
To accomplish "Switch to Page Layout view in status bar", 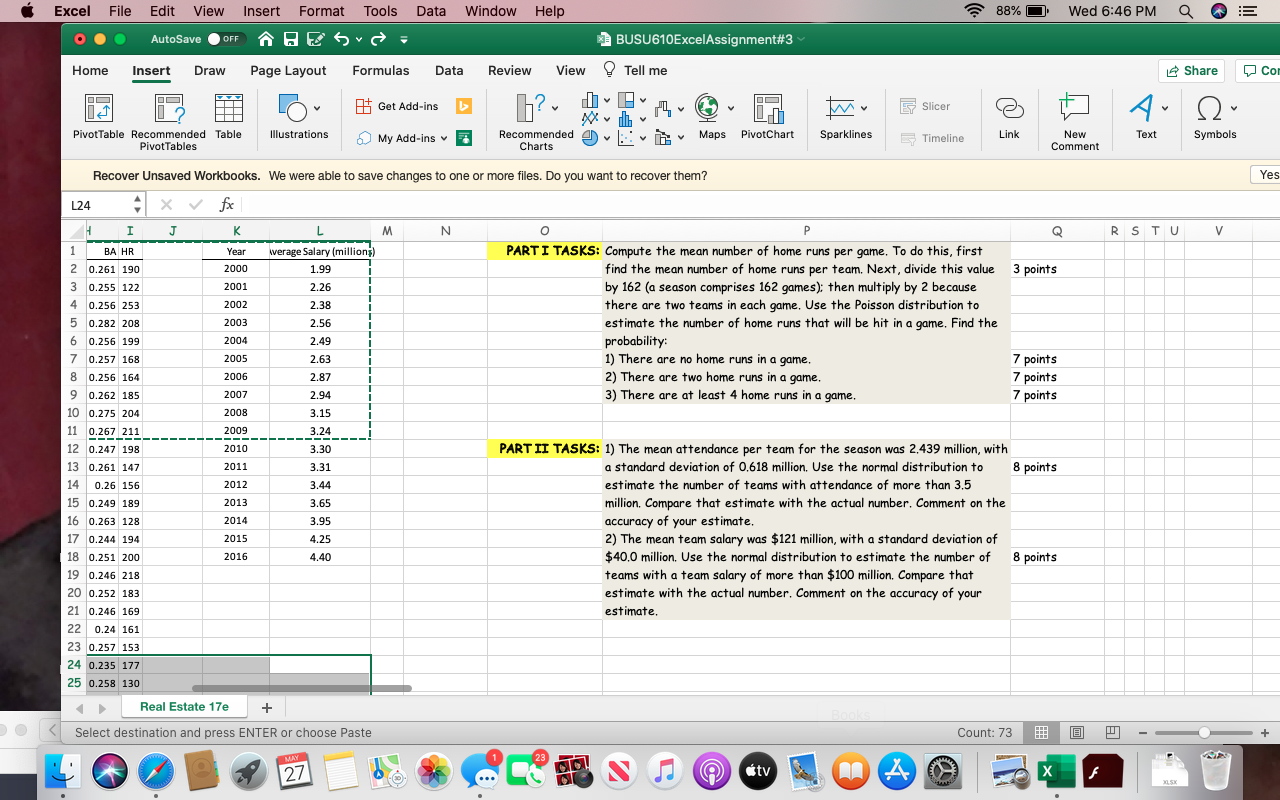I will click(1078, 733).
